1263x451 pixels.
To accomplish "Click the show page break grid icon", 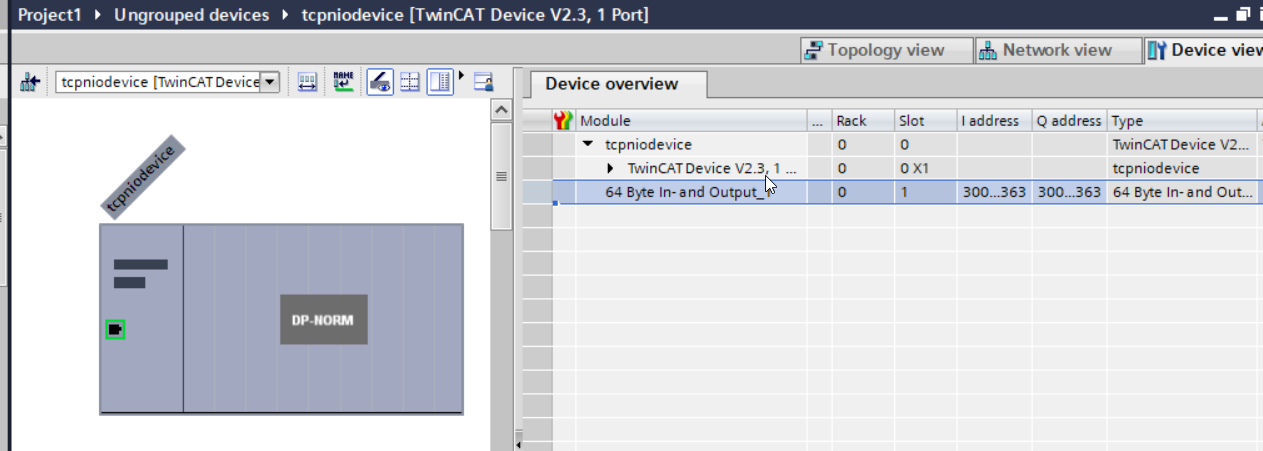I will (x=410, y=82).
